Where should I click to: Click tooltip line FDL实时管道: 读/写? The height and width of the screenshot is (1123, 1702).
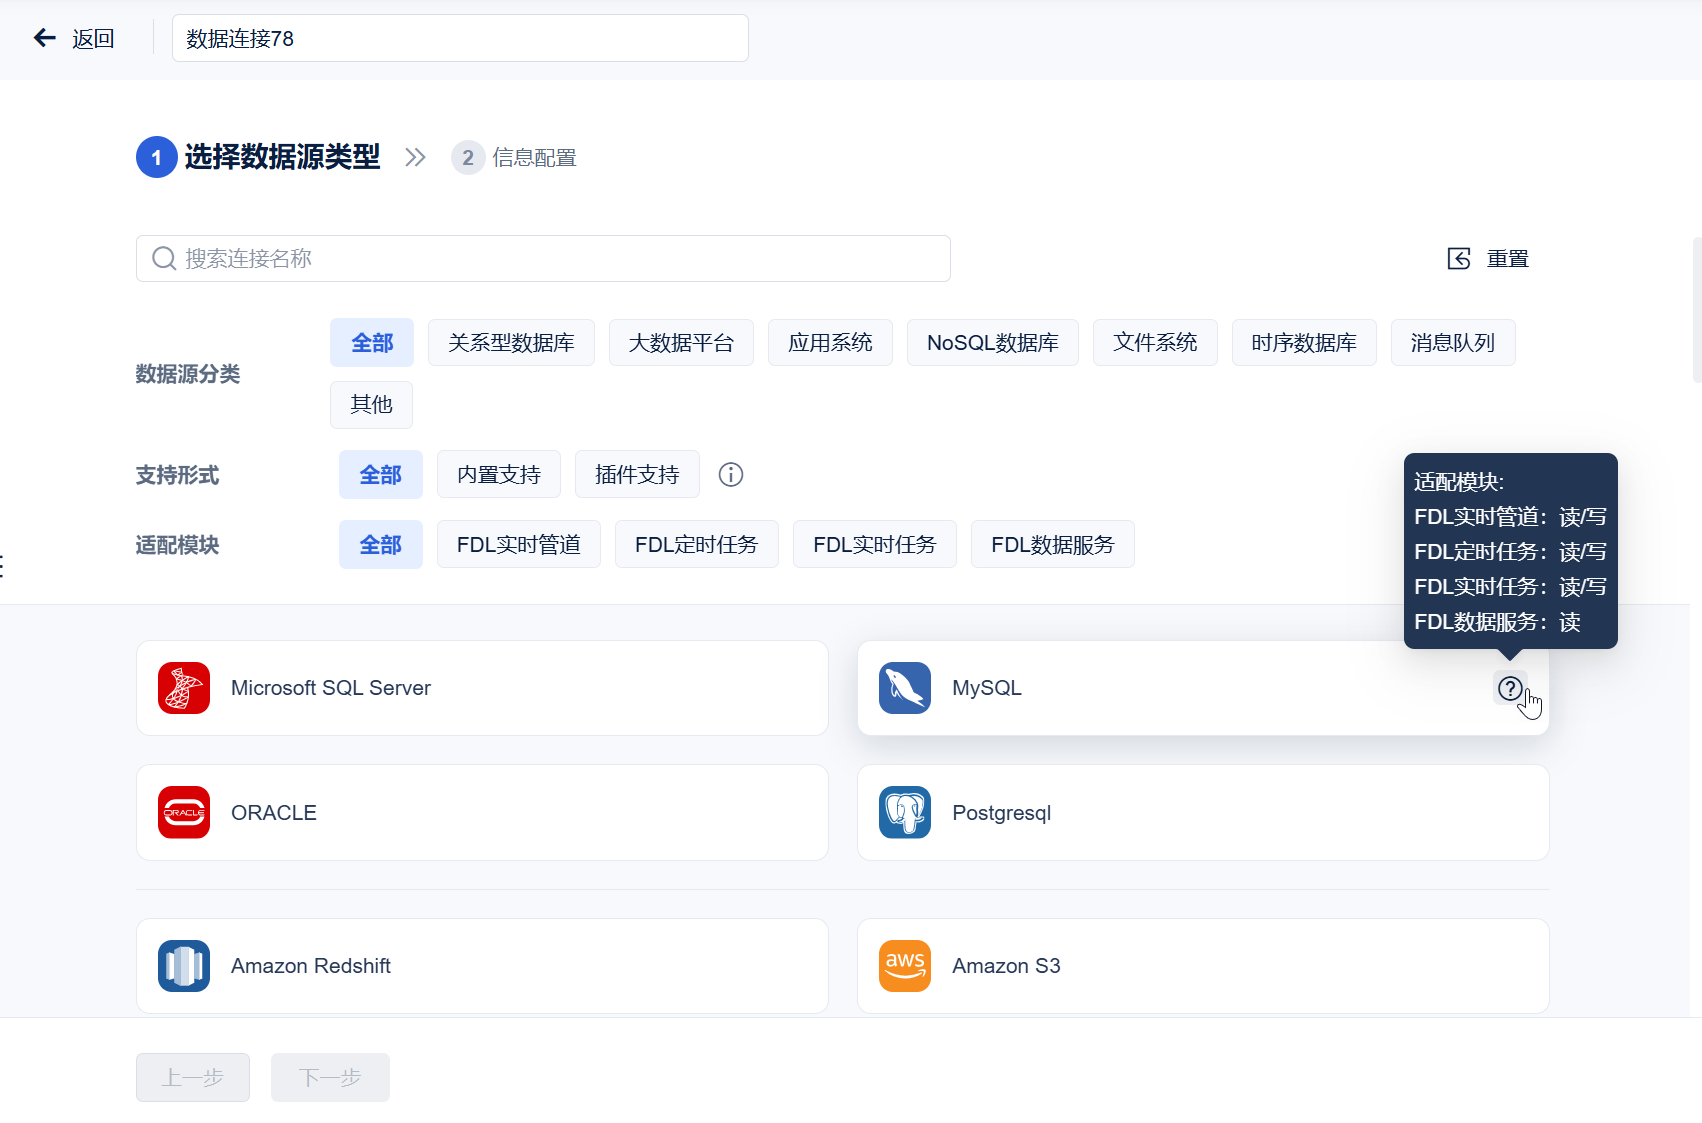click(1510, 517)
